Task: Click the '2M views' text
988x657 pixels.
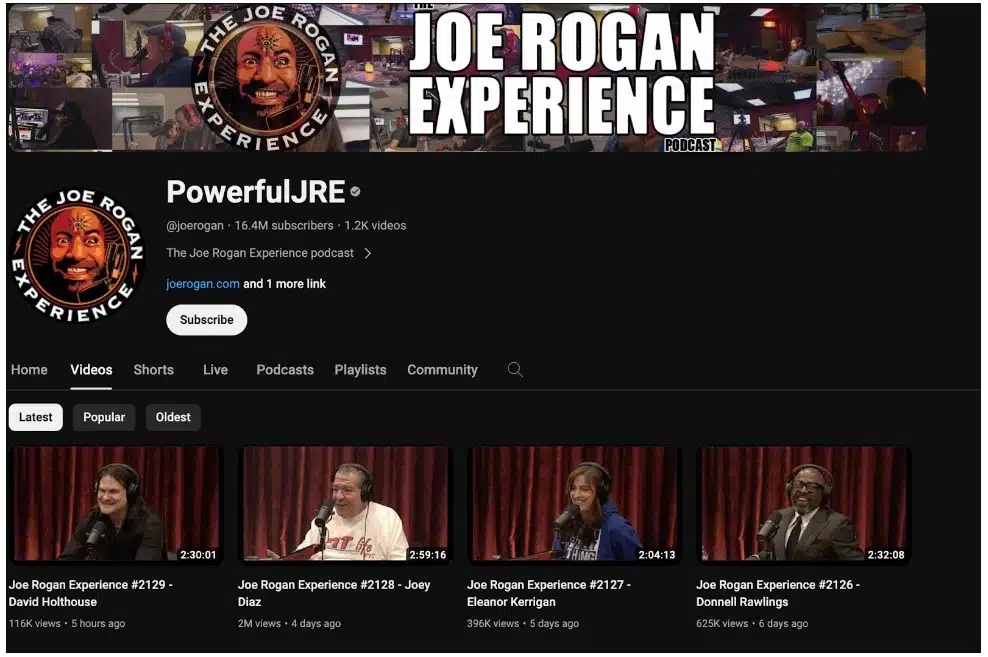Action: click(259, 624)
